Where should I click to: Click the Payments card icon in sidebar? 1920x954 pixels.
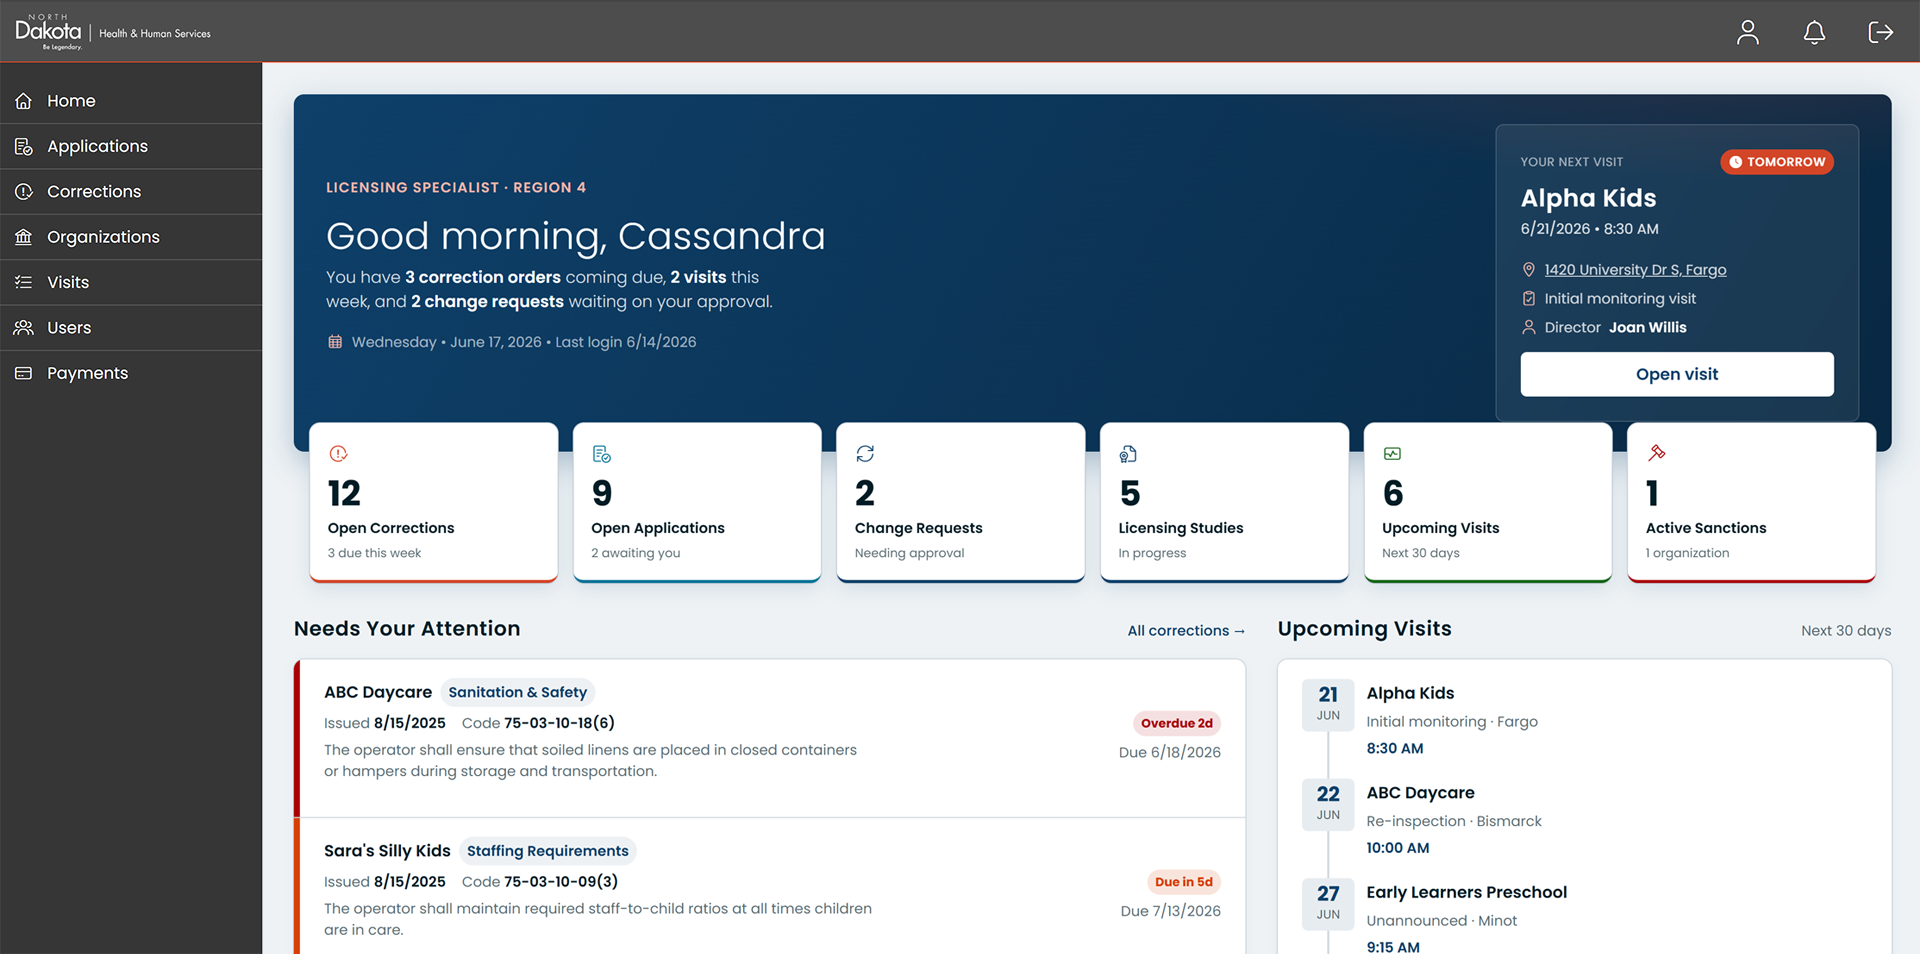pyautogui.click(x=24, y=373)
